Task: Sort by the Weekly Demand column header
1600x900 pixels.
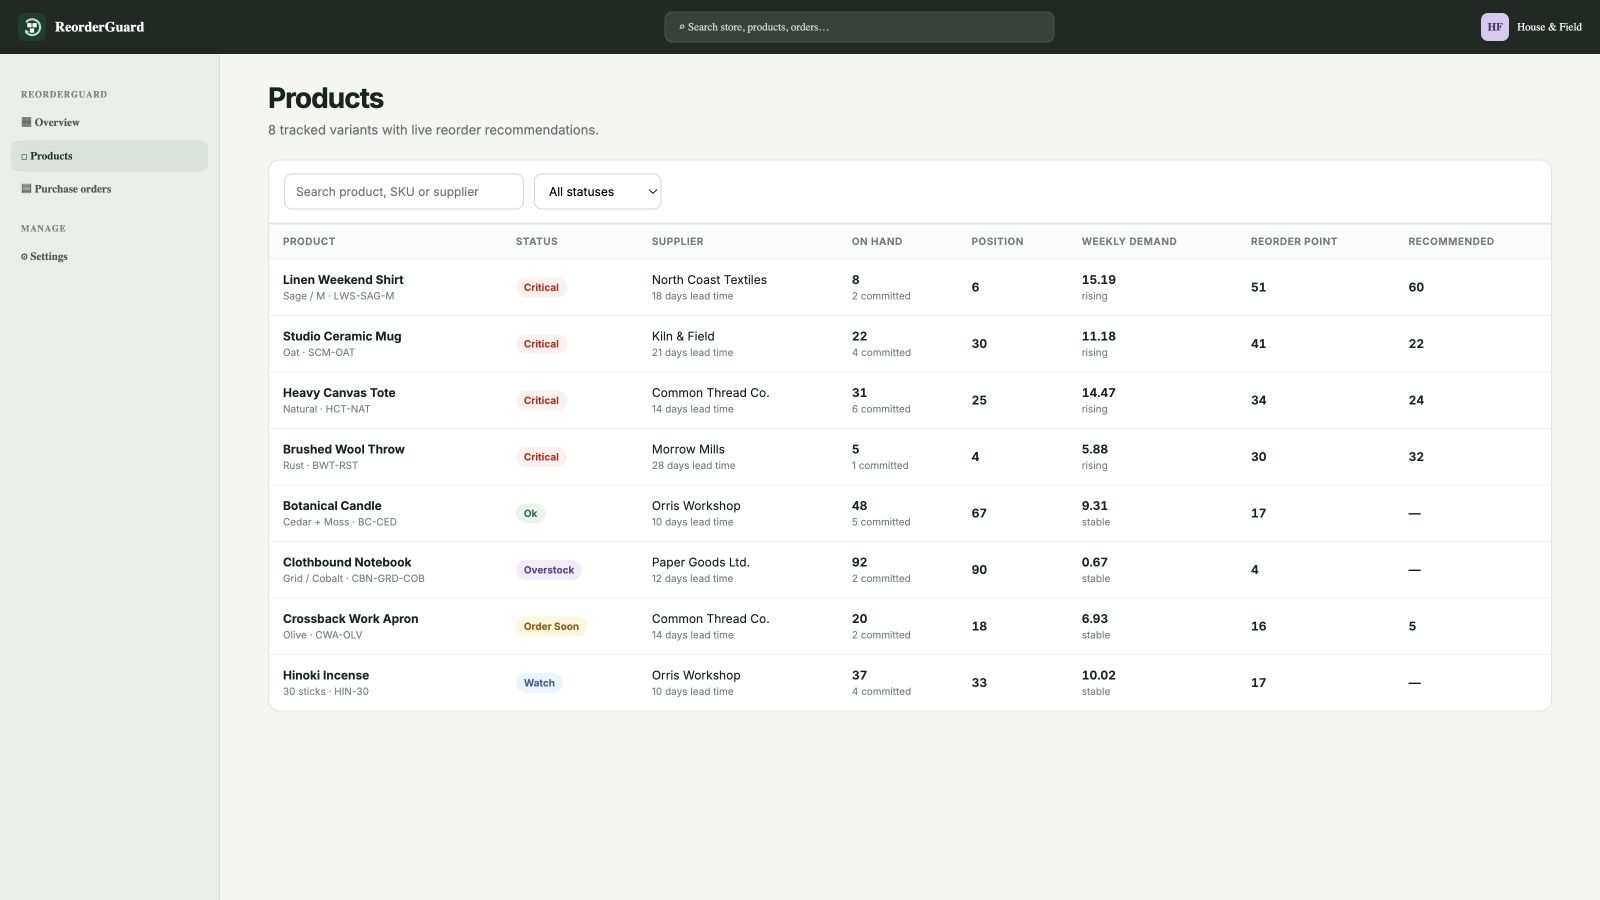Action: coord(1128,242)
